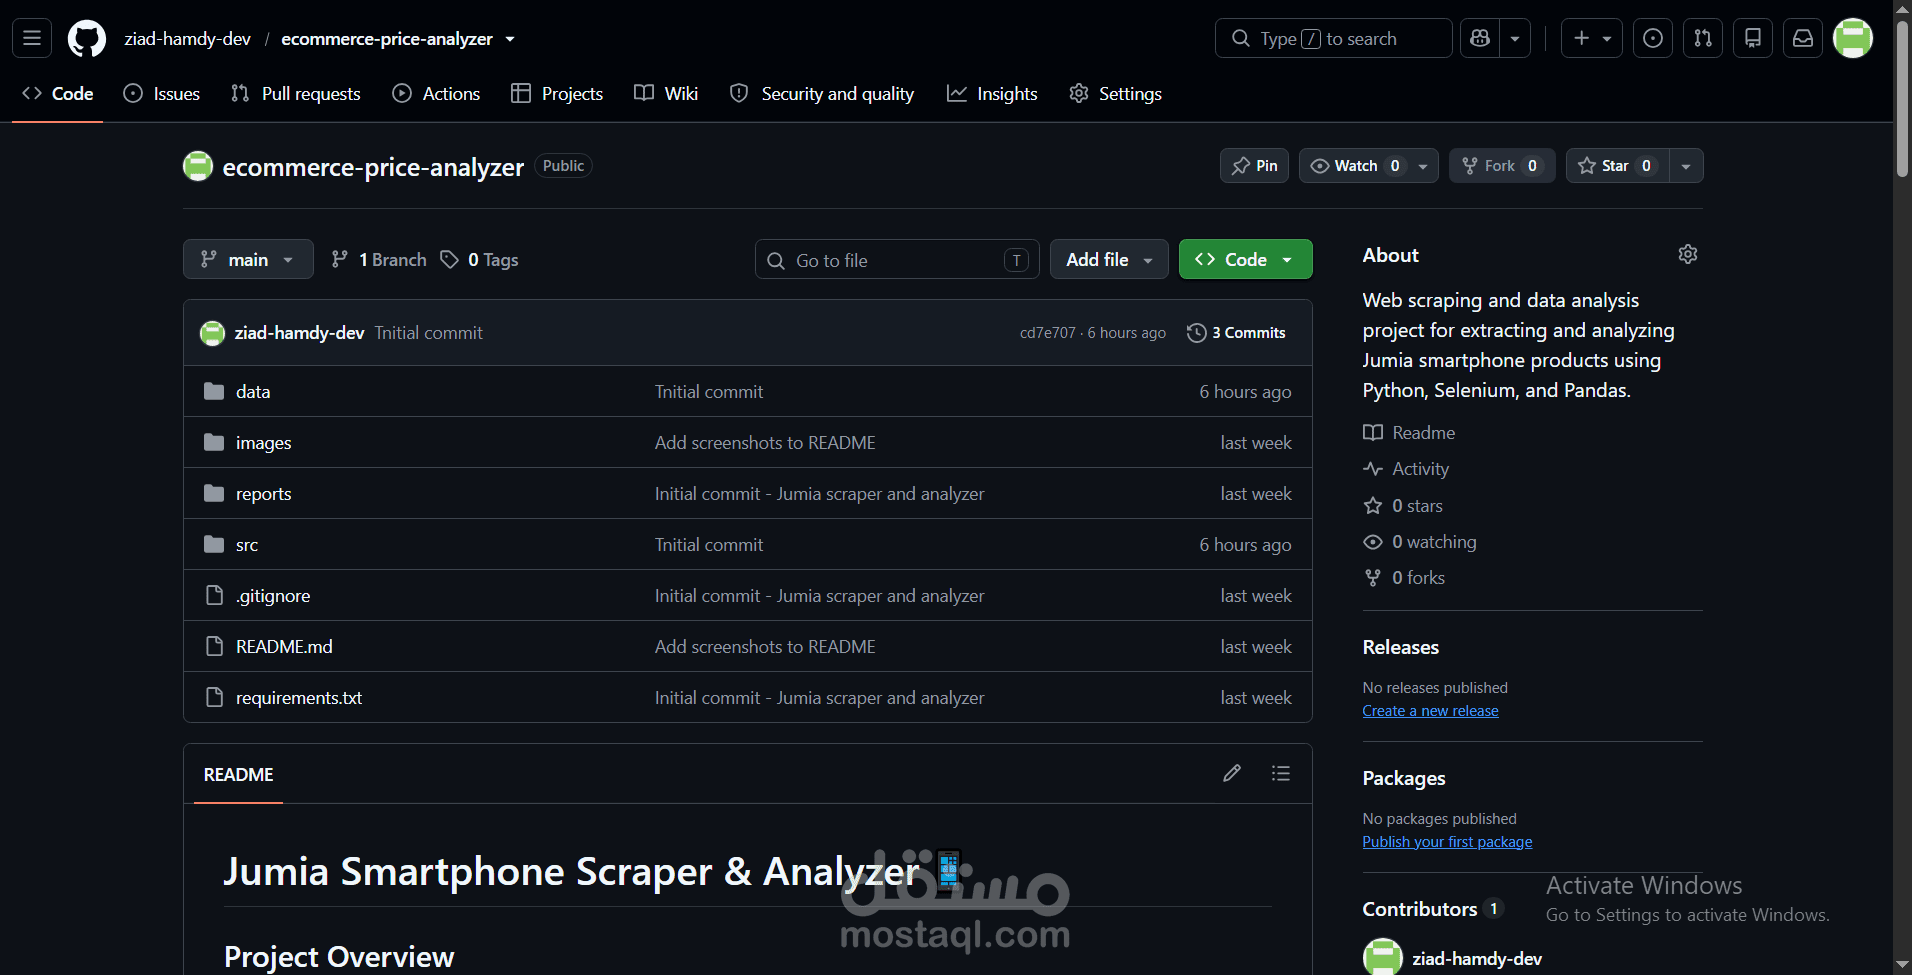The width and height of the screenshot is (1912, 975).
Task: Open the Activity link in About
Action: [1406, 469]
